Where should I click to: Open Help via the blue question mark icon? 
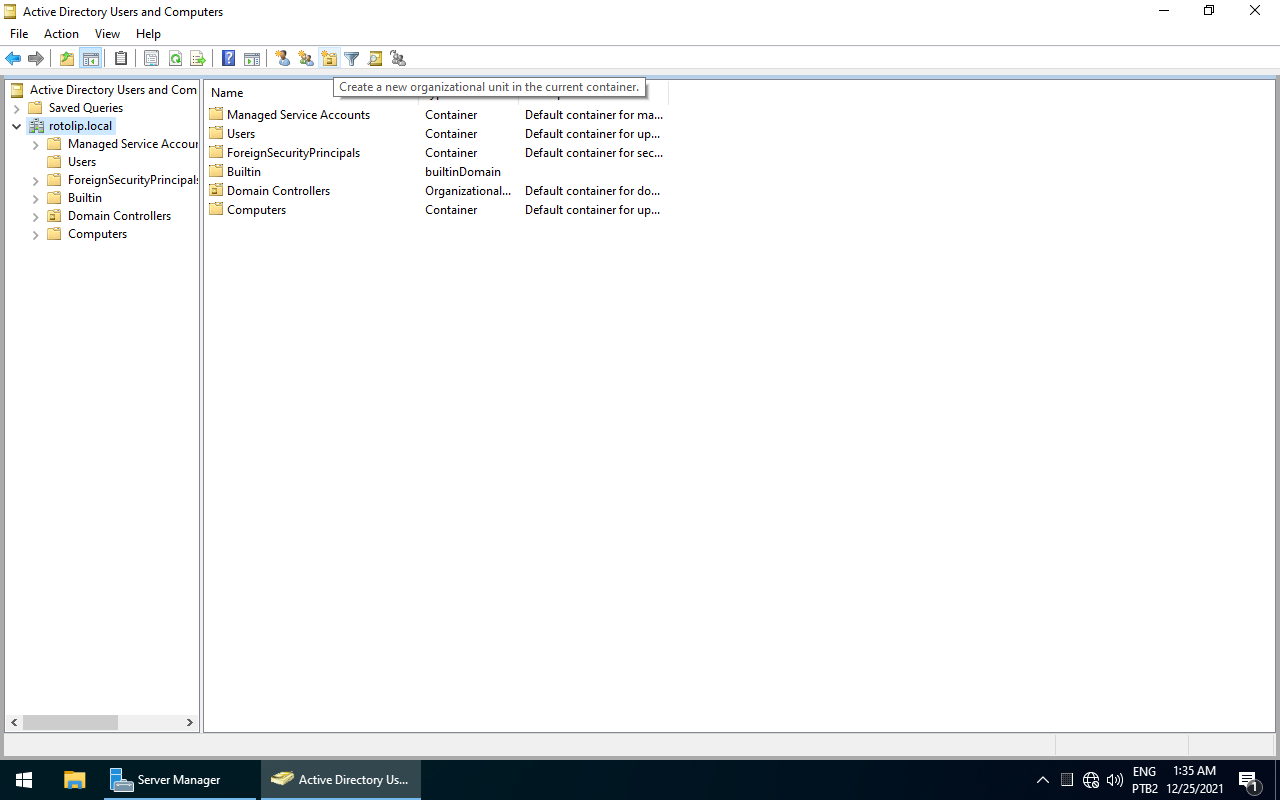(x=228, y=59)
